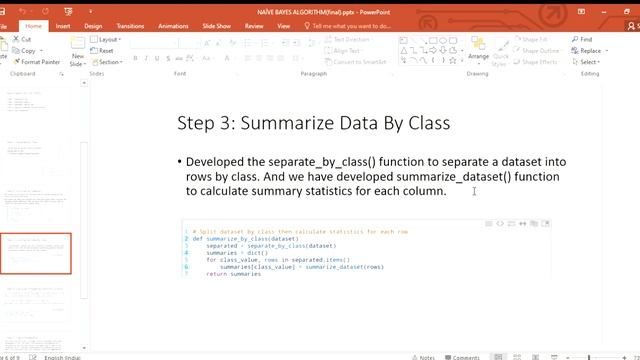This screenshot has width=640, height=360.
Task: Click the Arrange shapes icon
Action: tap(478, 43)
